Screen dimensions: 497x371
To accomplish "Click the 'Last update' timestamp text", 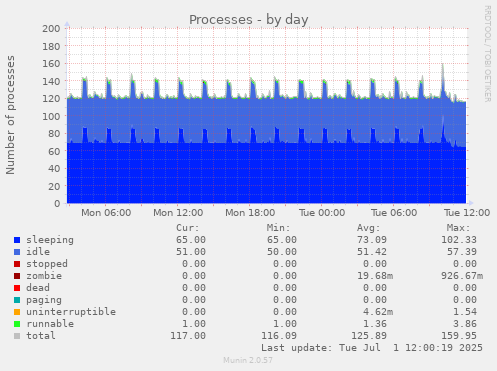I will 372,348.
